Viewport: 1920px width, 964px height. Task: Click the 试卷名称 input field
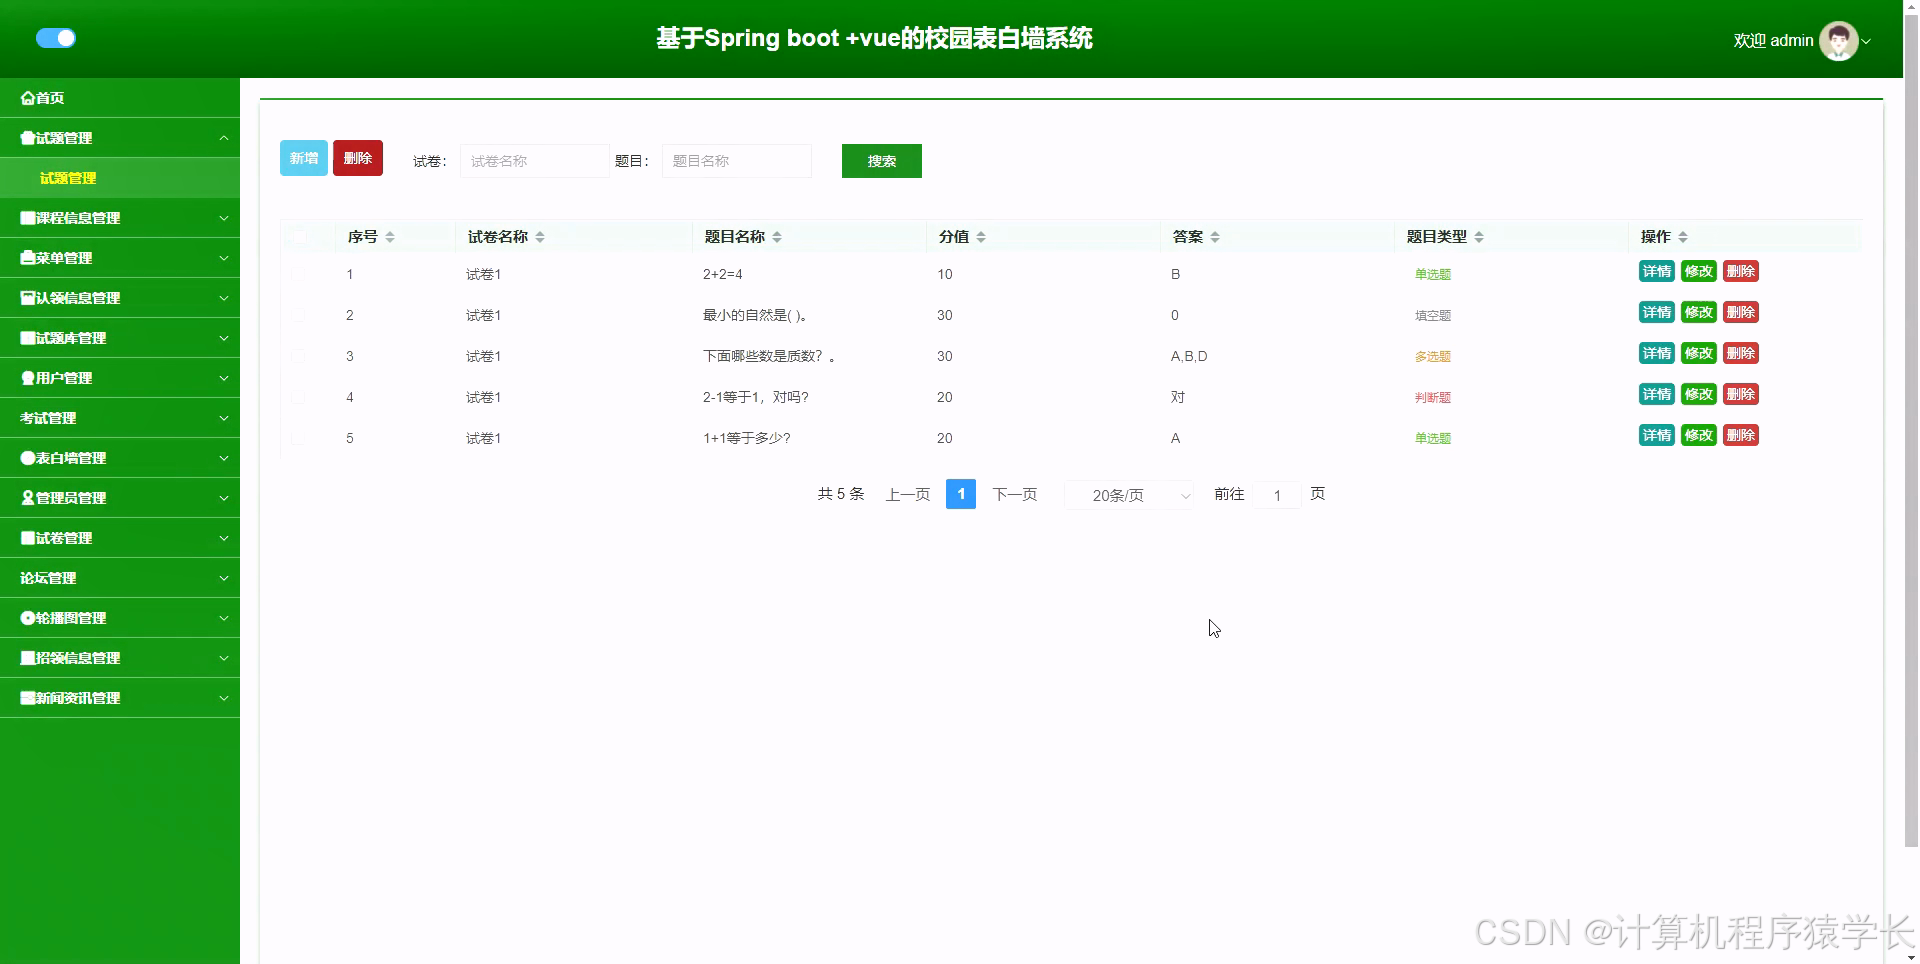(534, 160)
